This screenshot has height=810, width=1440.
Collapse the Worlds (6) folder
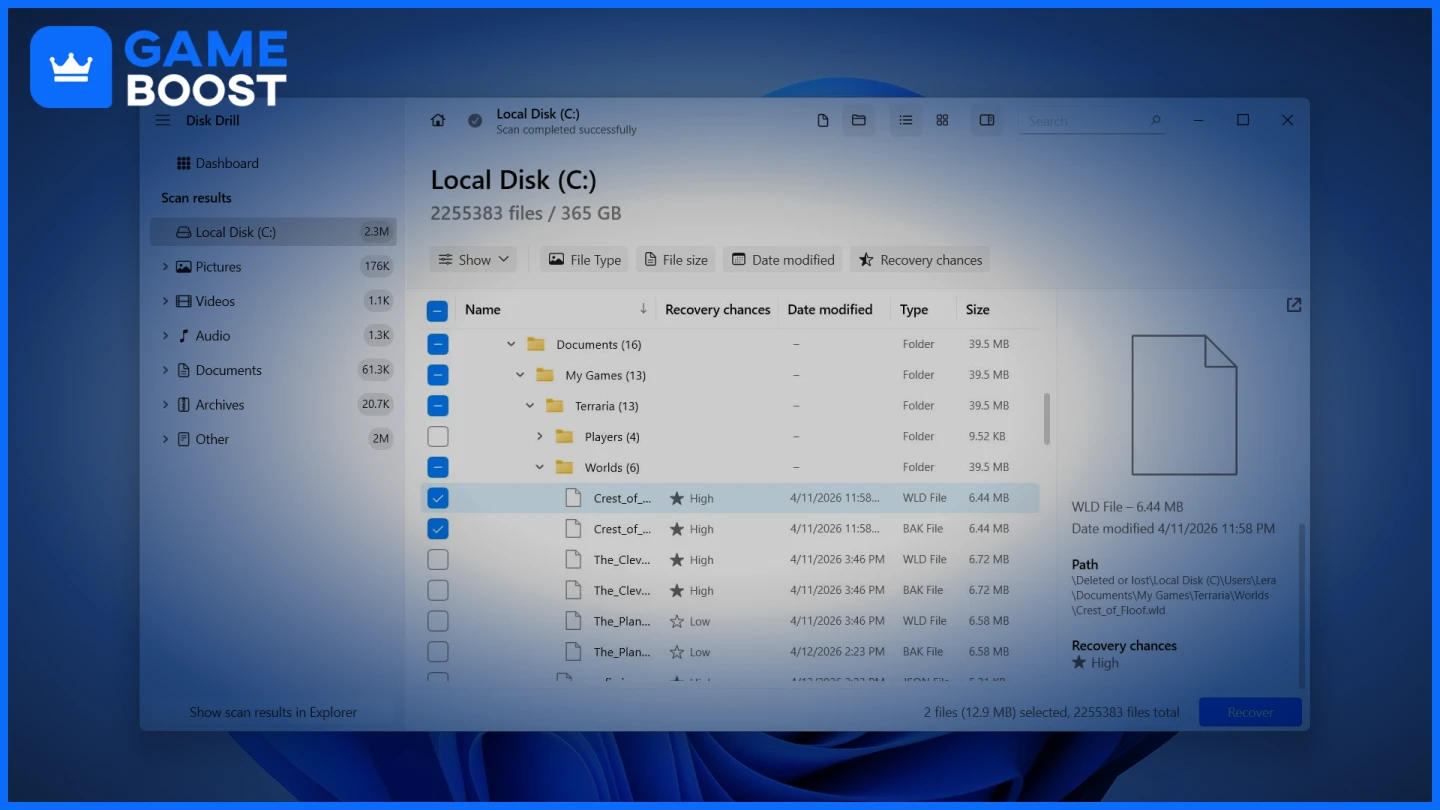point(539,467)
